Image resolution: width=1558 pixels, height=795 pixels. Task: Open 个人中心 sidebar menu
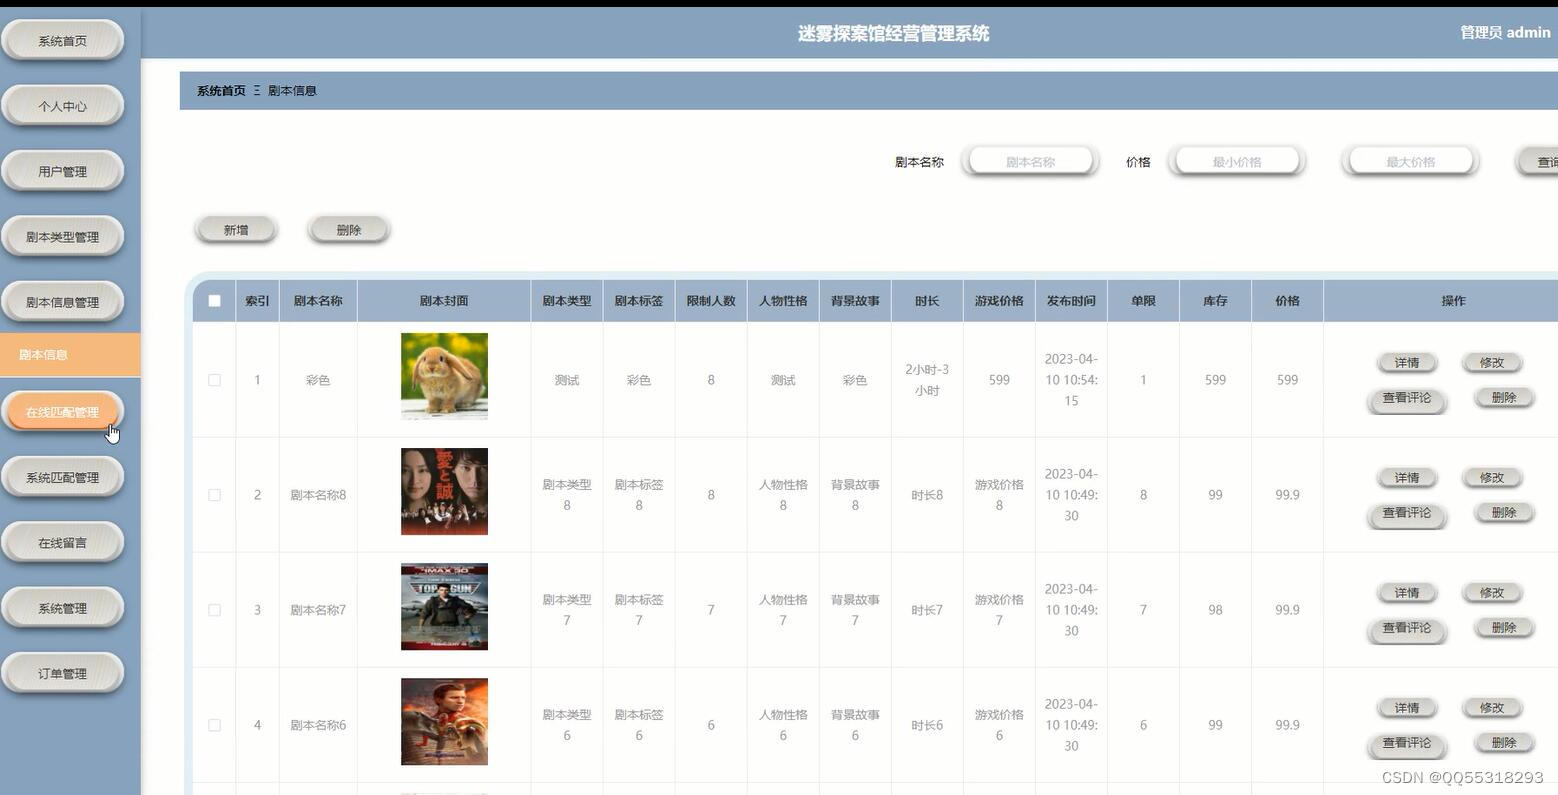pyautogui.click(x=62, y=106)
